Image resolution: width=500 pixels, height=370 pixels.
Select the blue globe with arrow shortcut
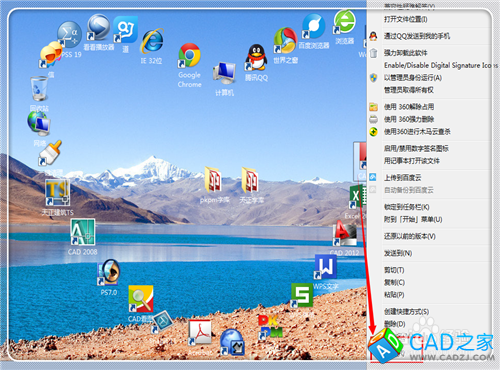coord(232,342)
